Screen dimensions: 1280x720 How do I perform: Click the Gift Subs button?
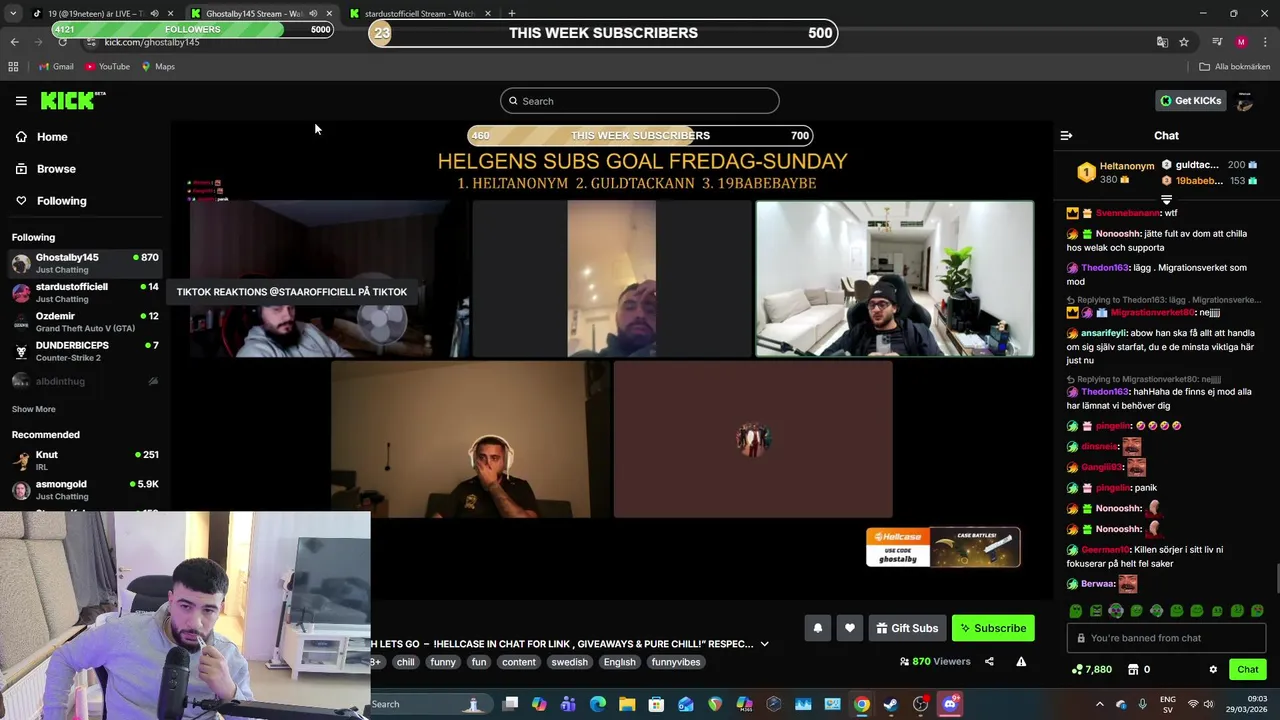coord(907,628)
